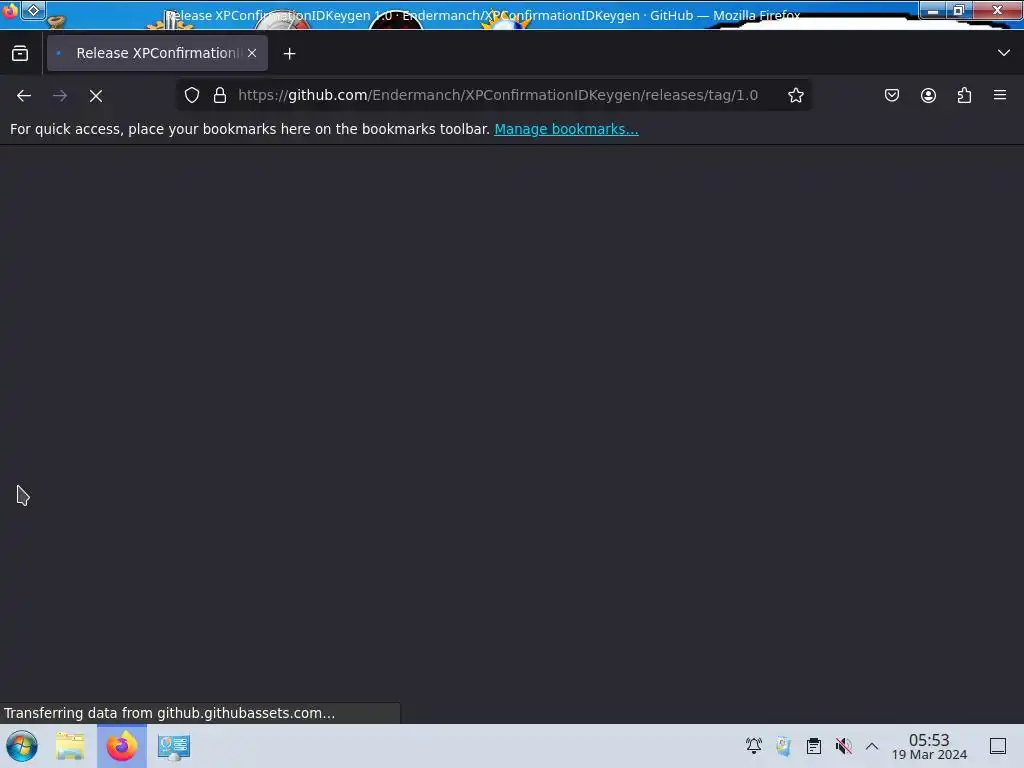Screen dimensions: 1024x768
Task: Toggle the keep-on-all-desktops title bar pin
Action: (33, 10)
